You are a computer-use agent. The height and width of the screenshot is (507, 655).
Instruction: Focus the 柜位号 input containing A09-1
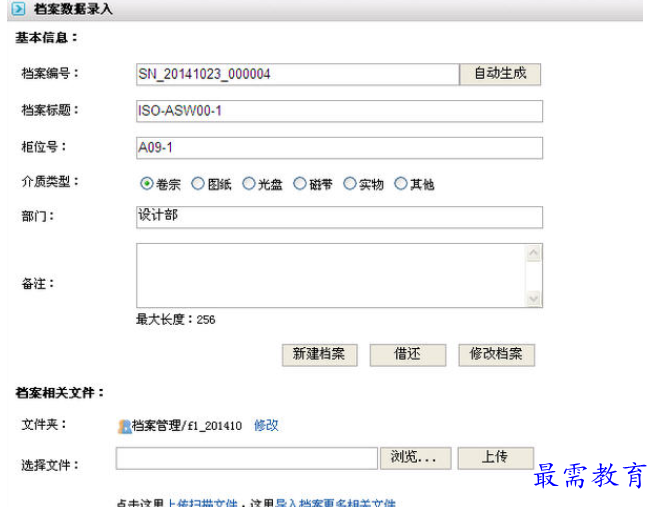click(x=339, y=148)
